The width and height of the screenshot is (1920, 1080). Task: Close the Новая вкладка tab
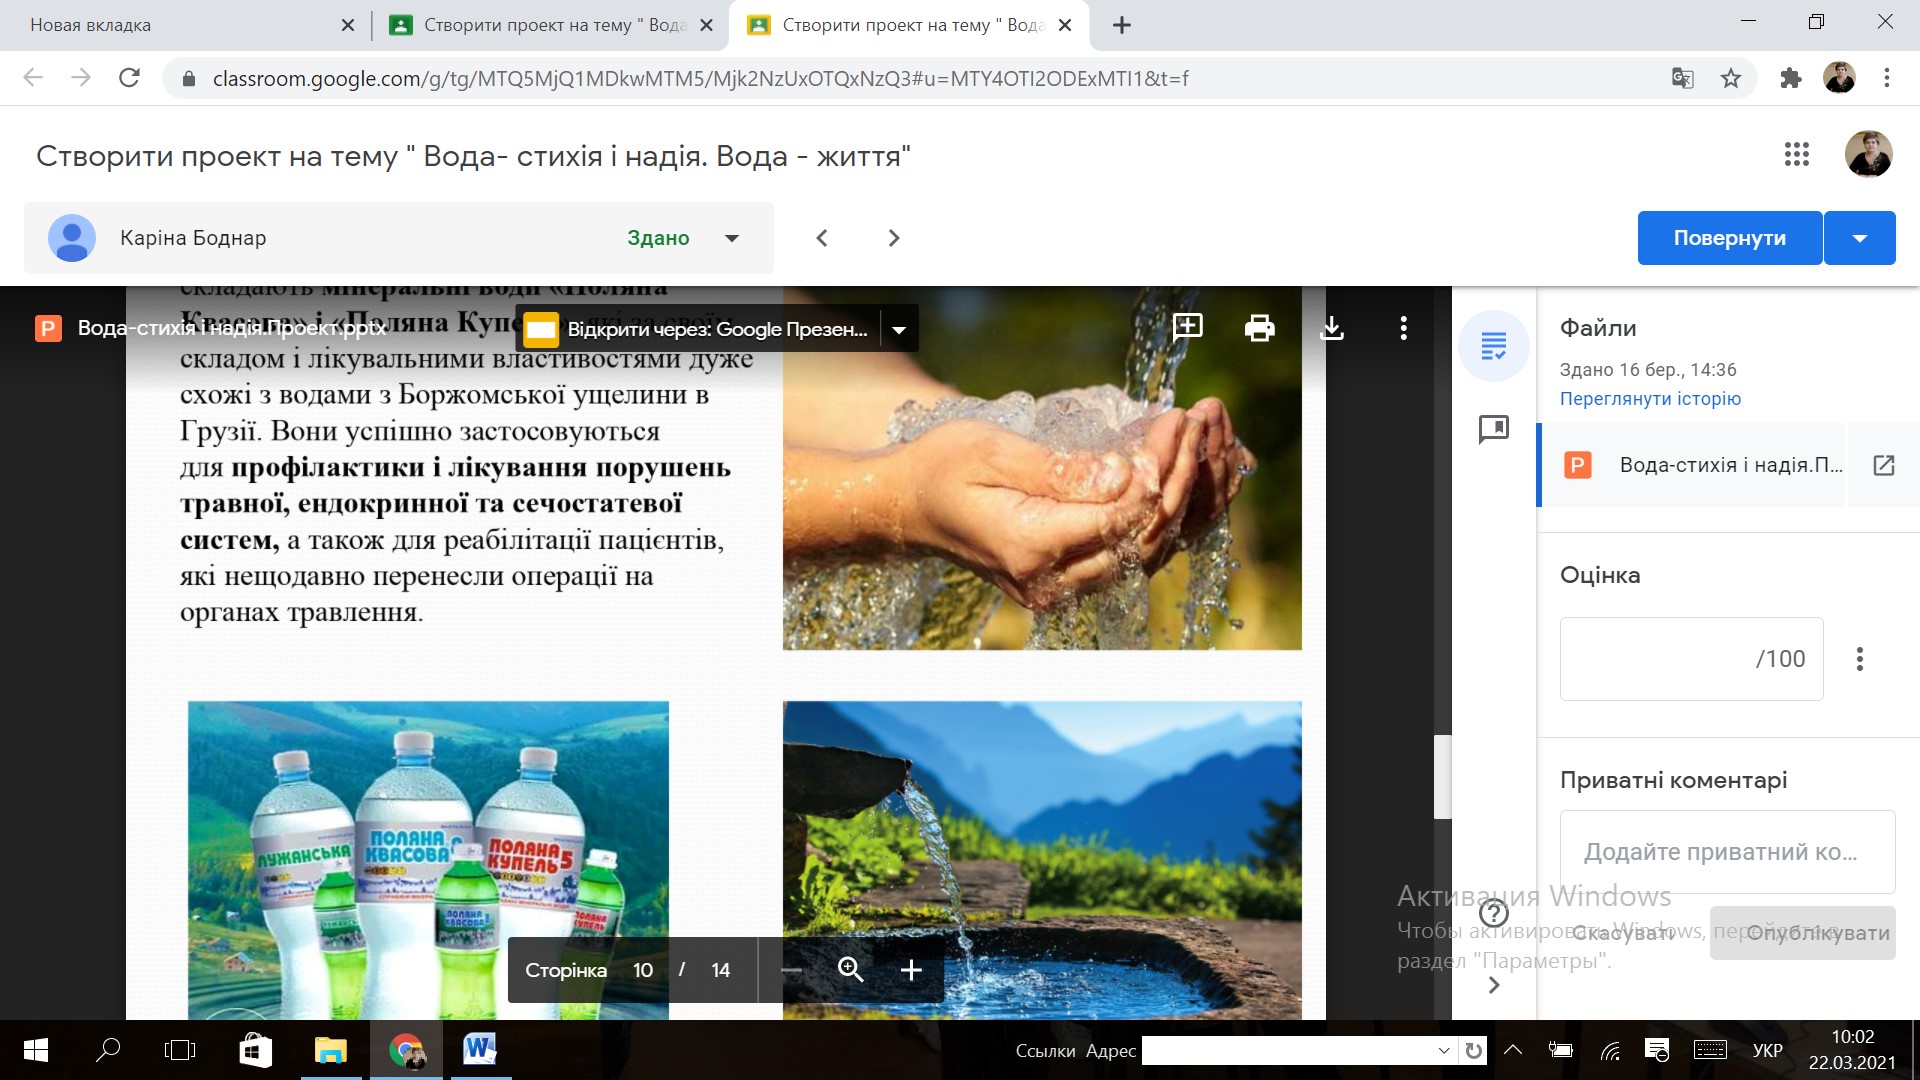(x=348, y=25)
